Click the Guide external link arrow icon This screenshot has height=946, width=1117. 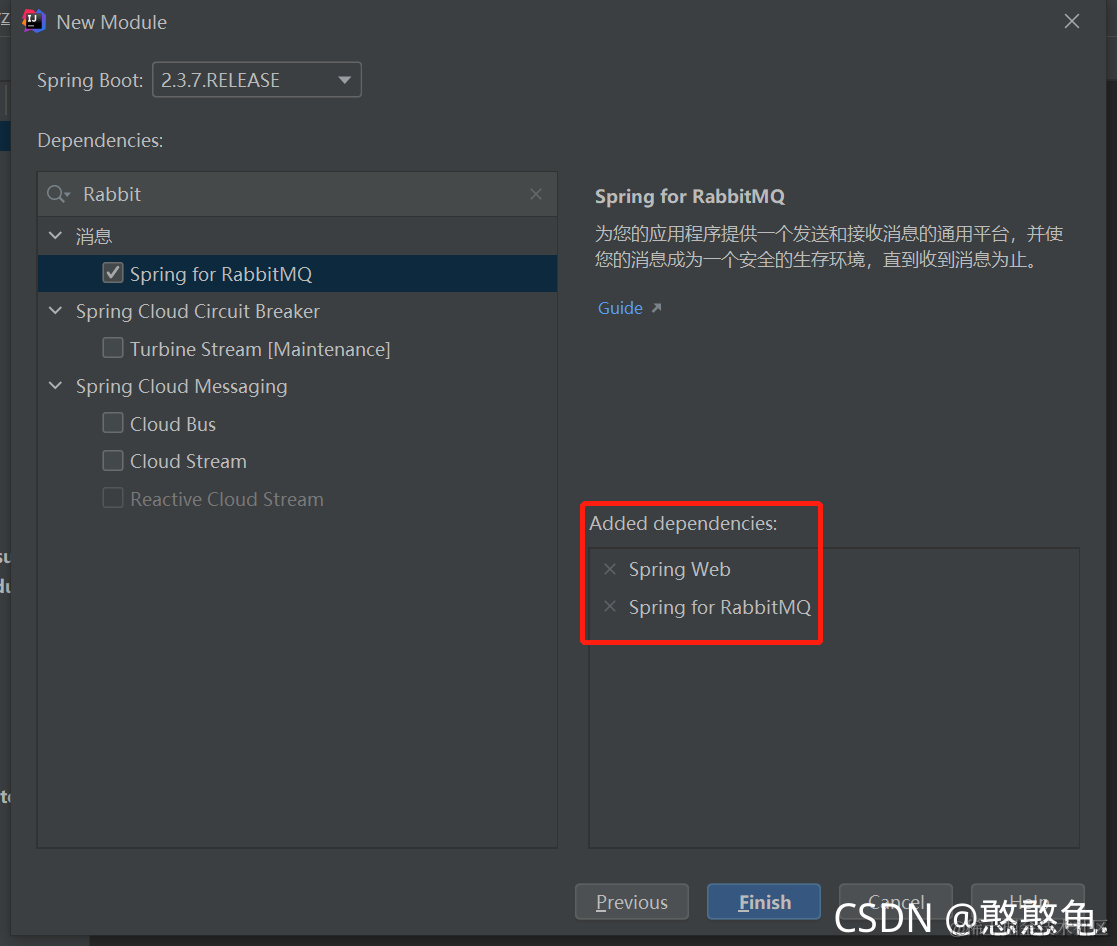pos(656,308)
